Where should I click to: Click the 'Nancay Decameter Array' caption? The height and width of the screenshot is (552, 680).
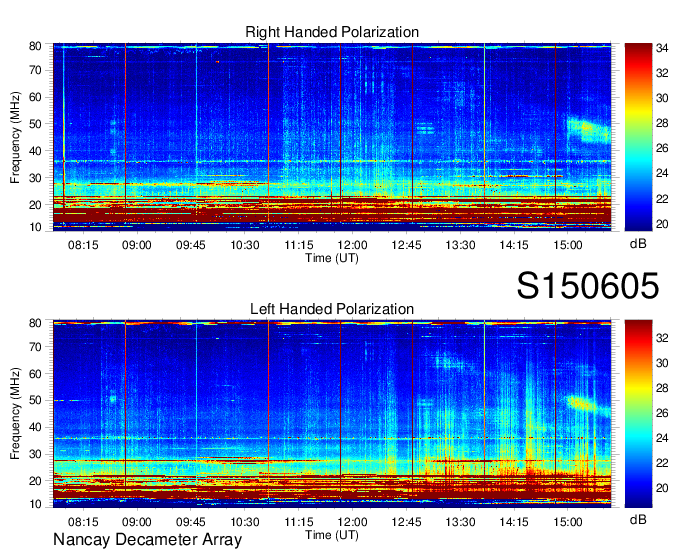147,540
